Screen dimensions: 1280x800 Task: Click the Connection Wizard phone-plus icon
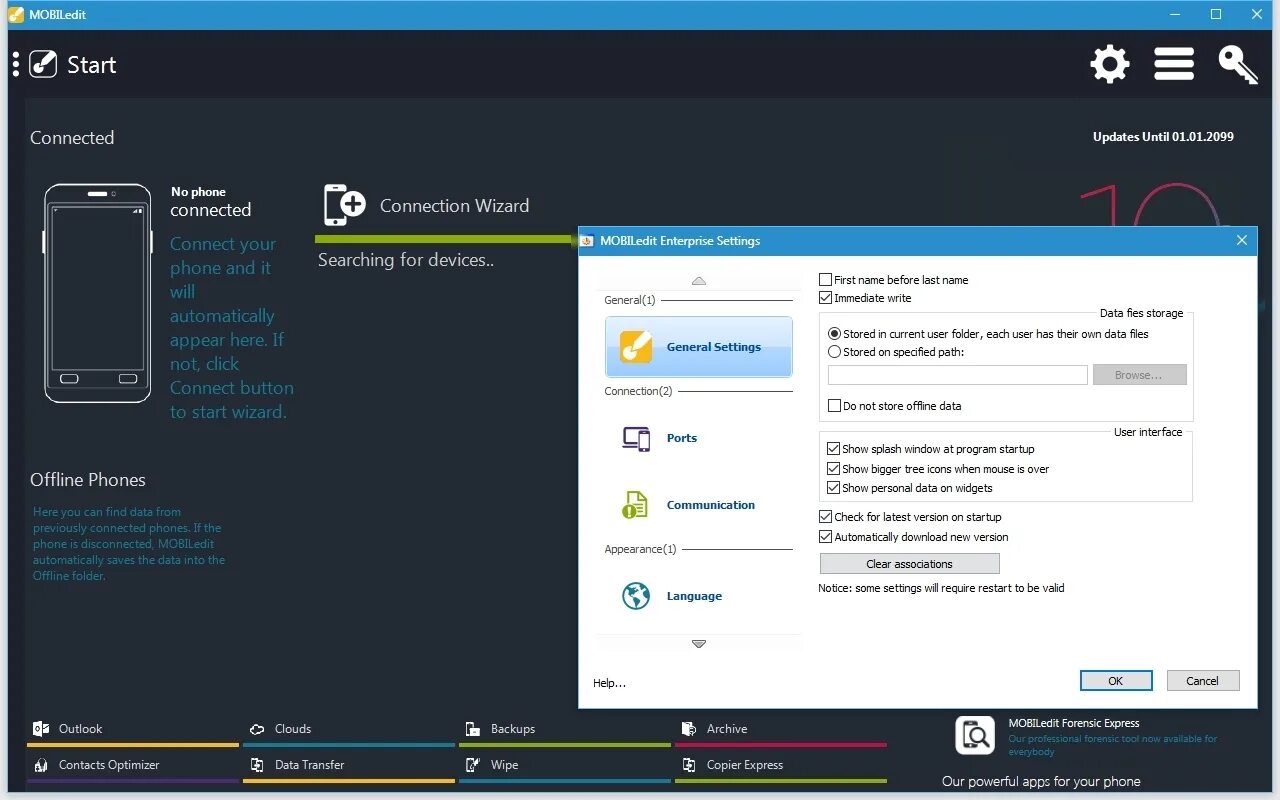tap(345, 205)
